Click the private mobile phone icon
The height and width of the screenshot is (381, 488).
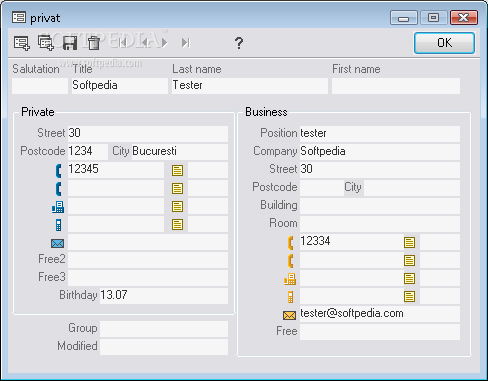58,225
